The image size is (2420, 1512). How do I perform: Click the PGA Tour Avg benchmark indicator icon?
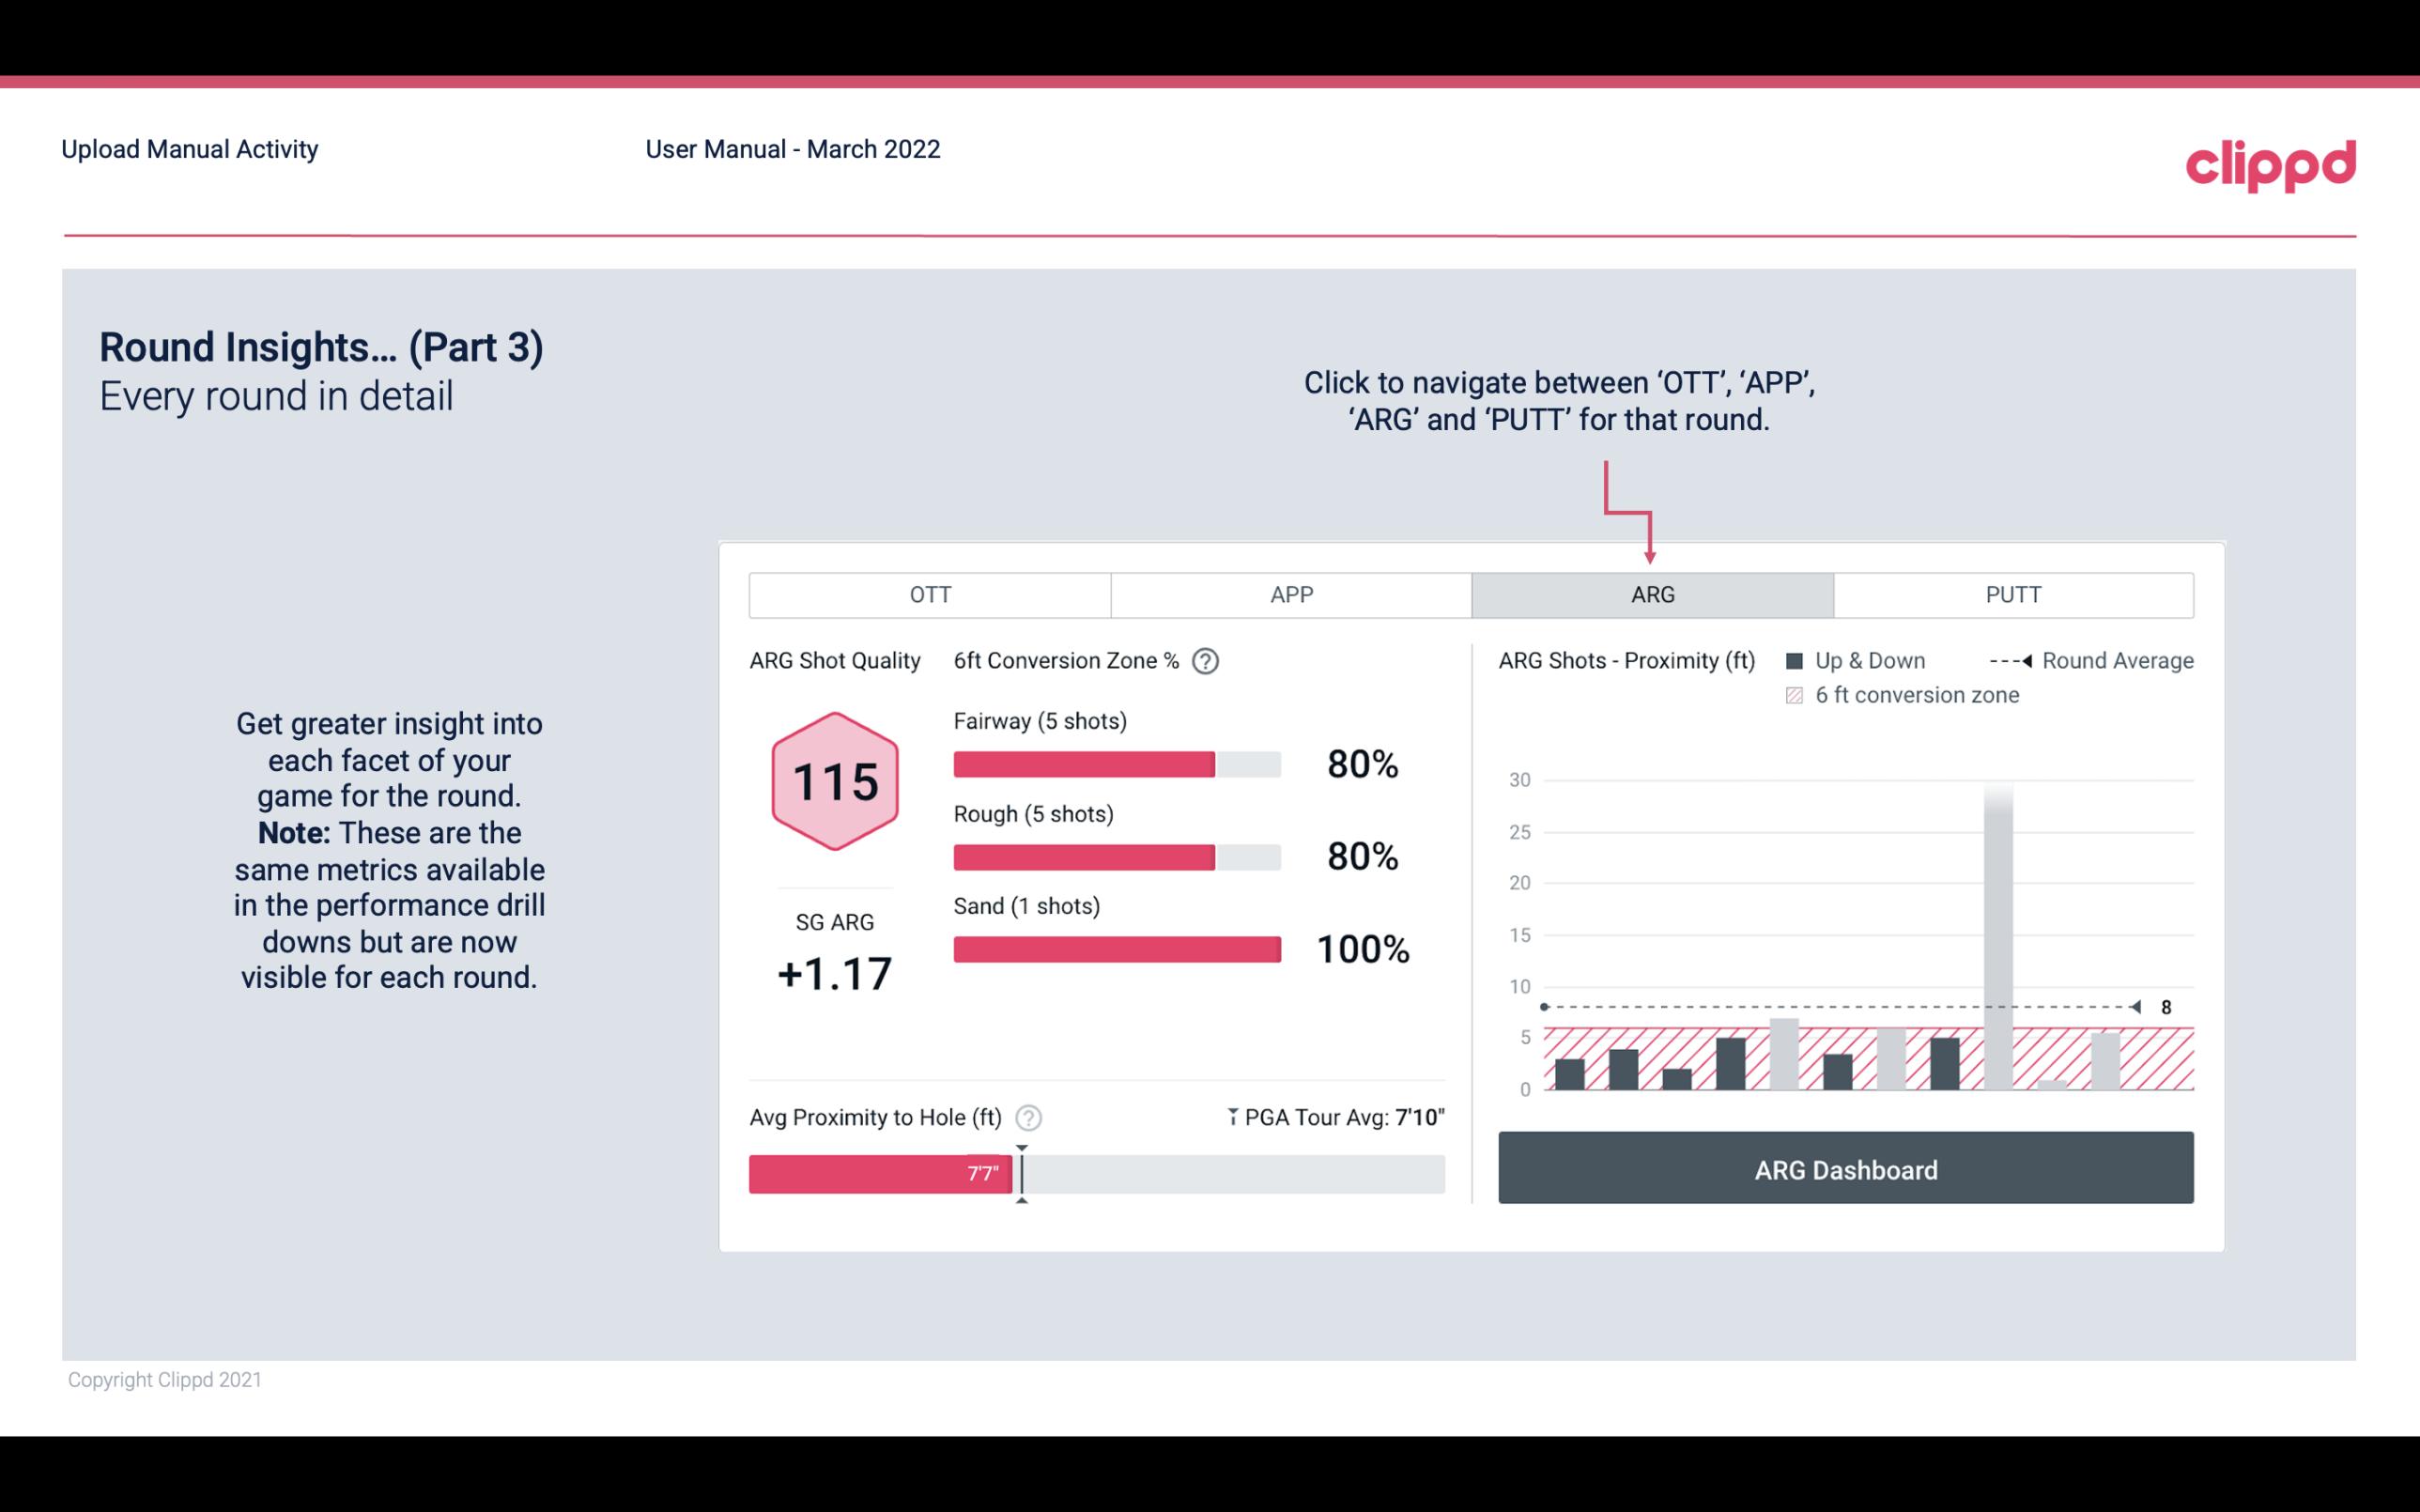coord(1231,1117)
